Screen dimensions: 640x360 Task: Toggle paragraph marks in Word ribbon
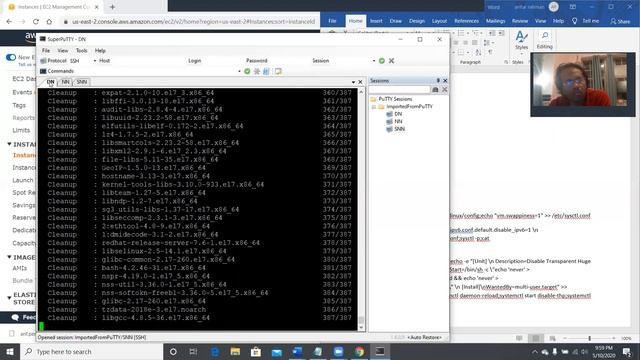490,52
